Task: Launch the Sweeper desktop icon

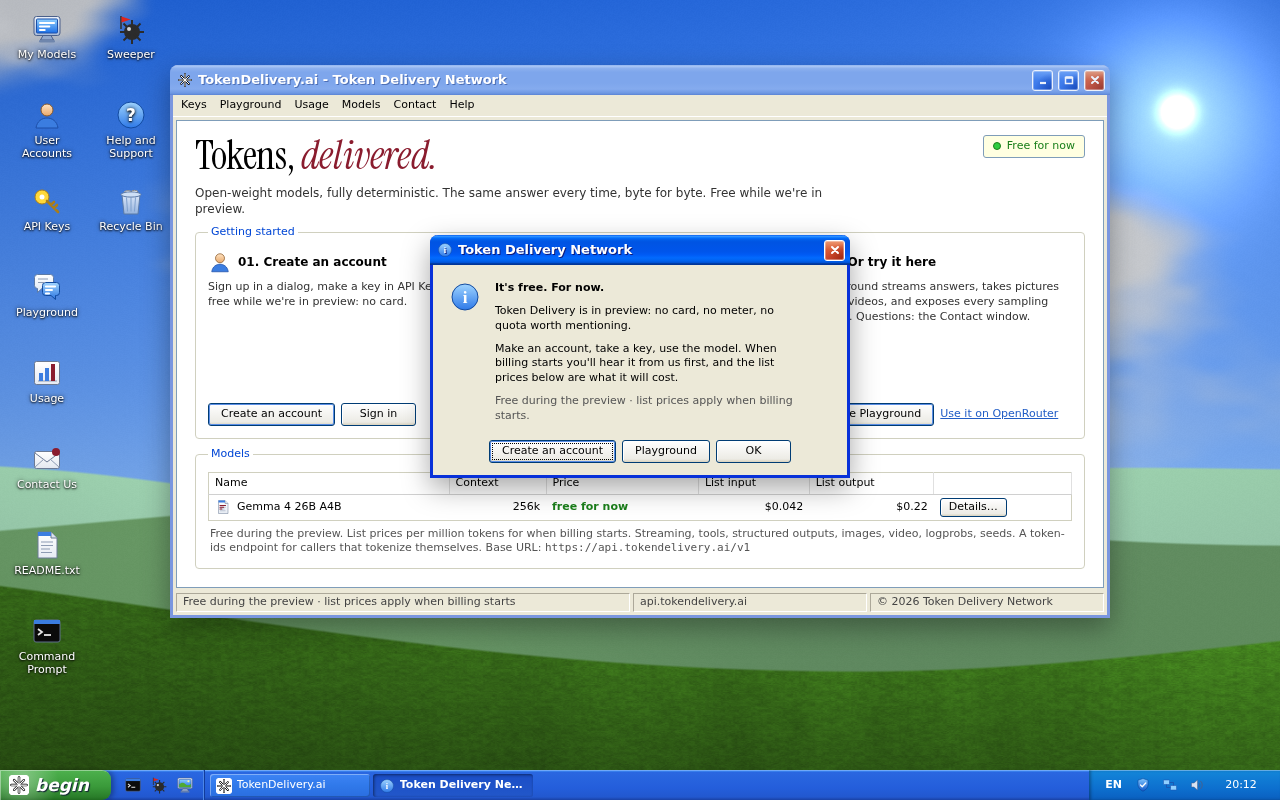Action: [131, 37]
